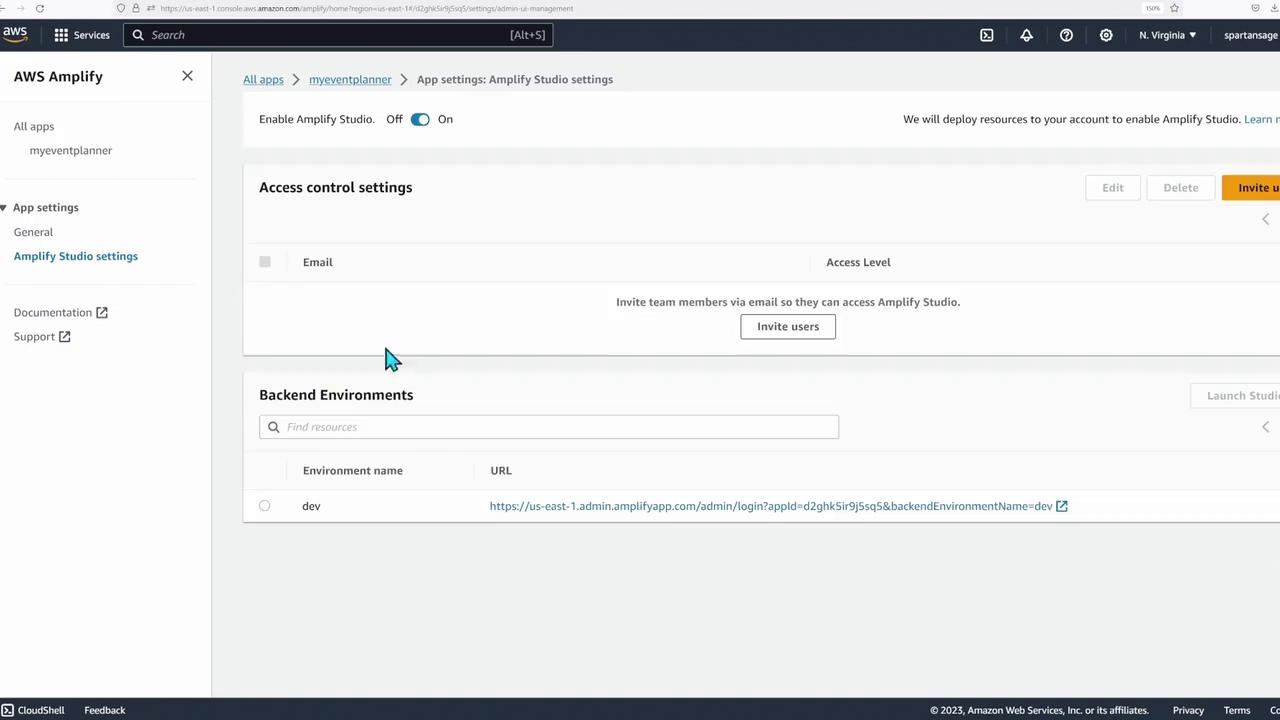This screenshot has width=1280, height=720.
Task: Click the All apps breadcrumb
Action: pyautogui.click(x=263, y=79)
